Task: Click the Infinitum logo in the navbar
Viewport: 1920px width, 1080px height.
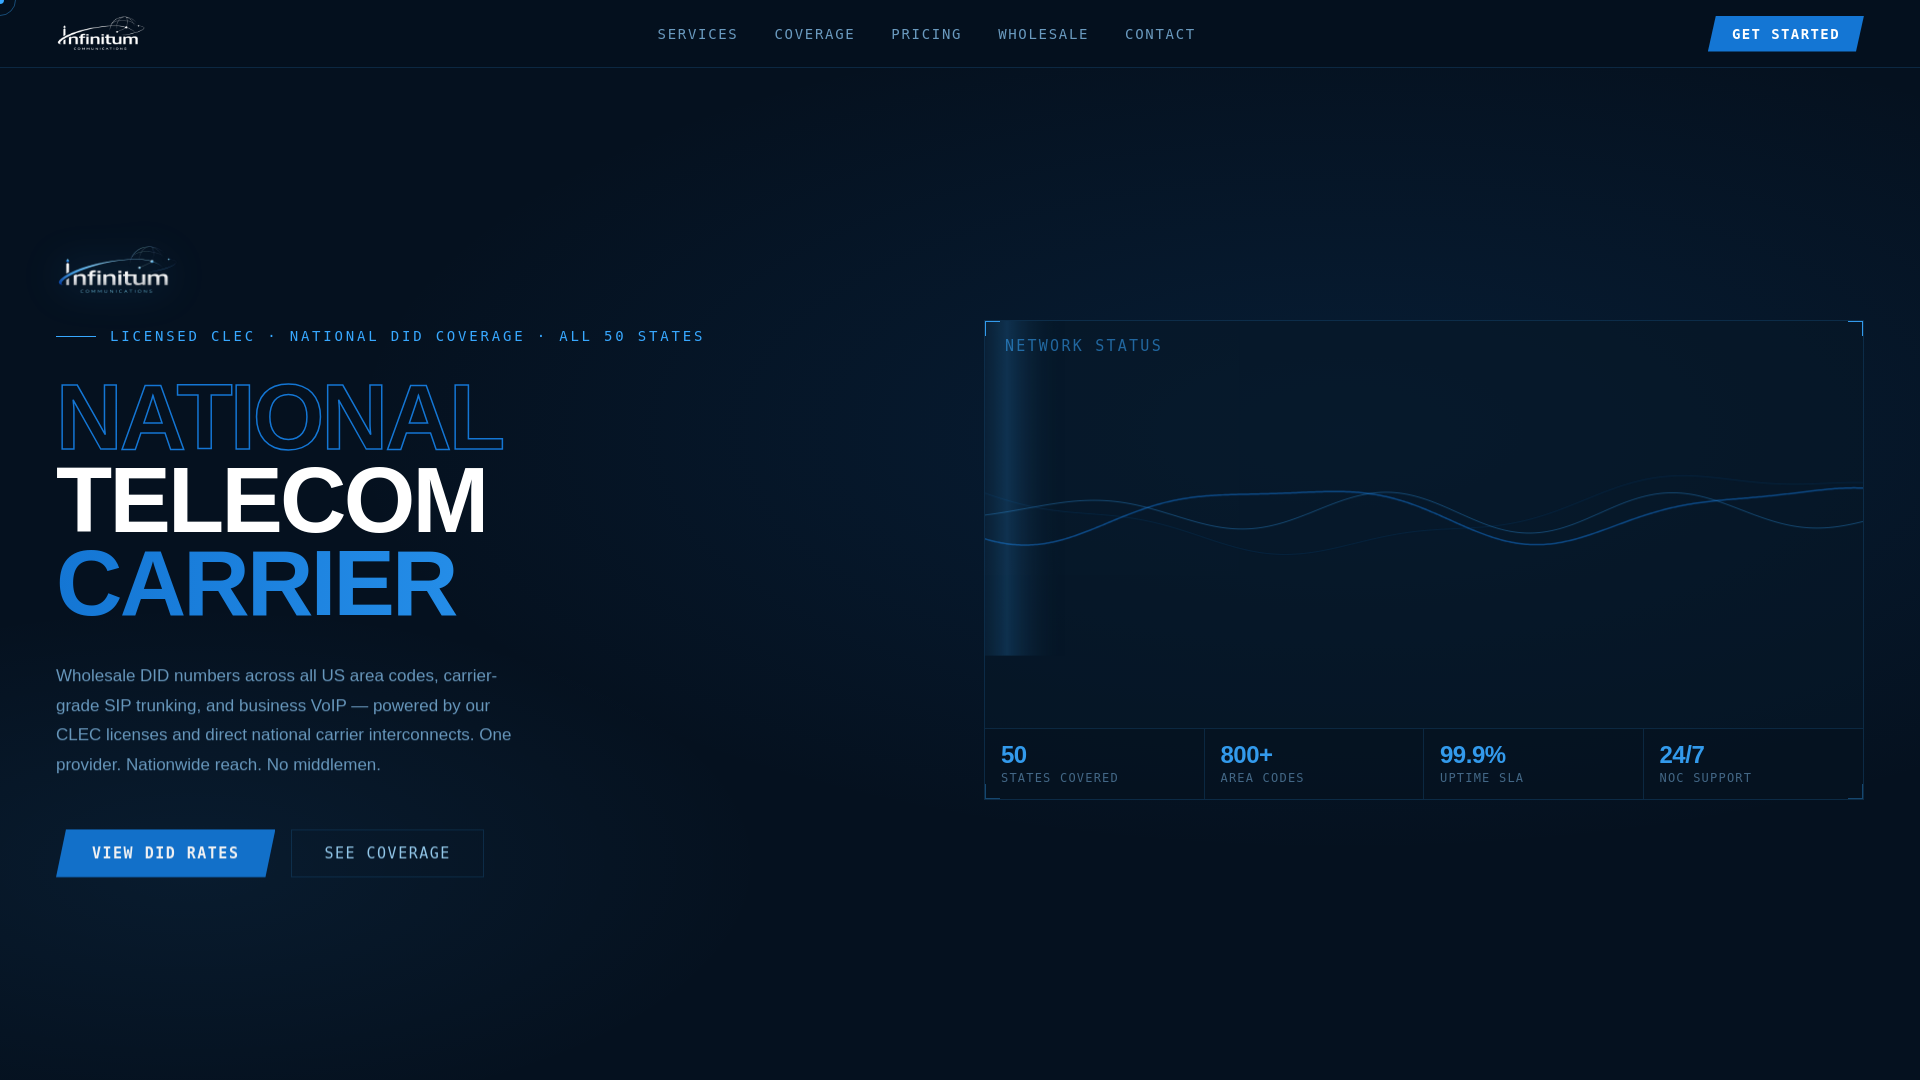Action: pyautogui.click(x=100, y=33)
